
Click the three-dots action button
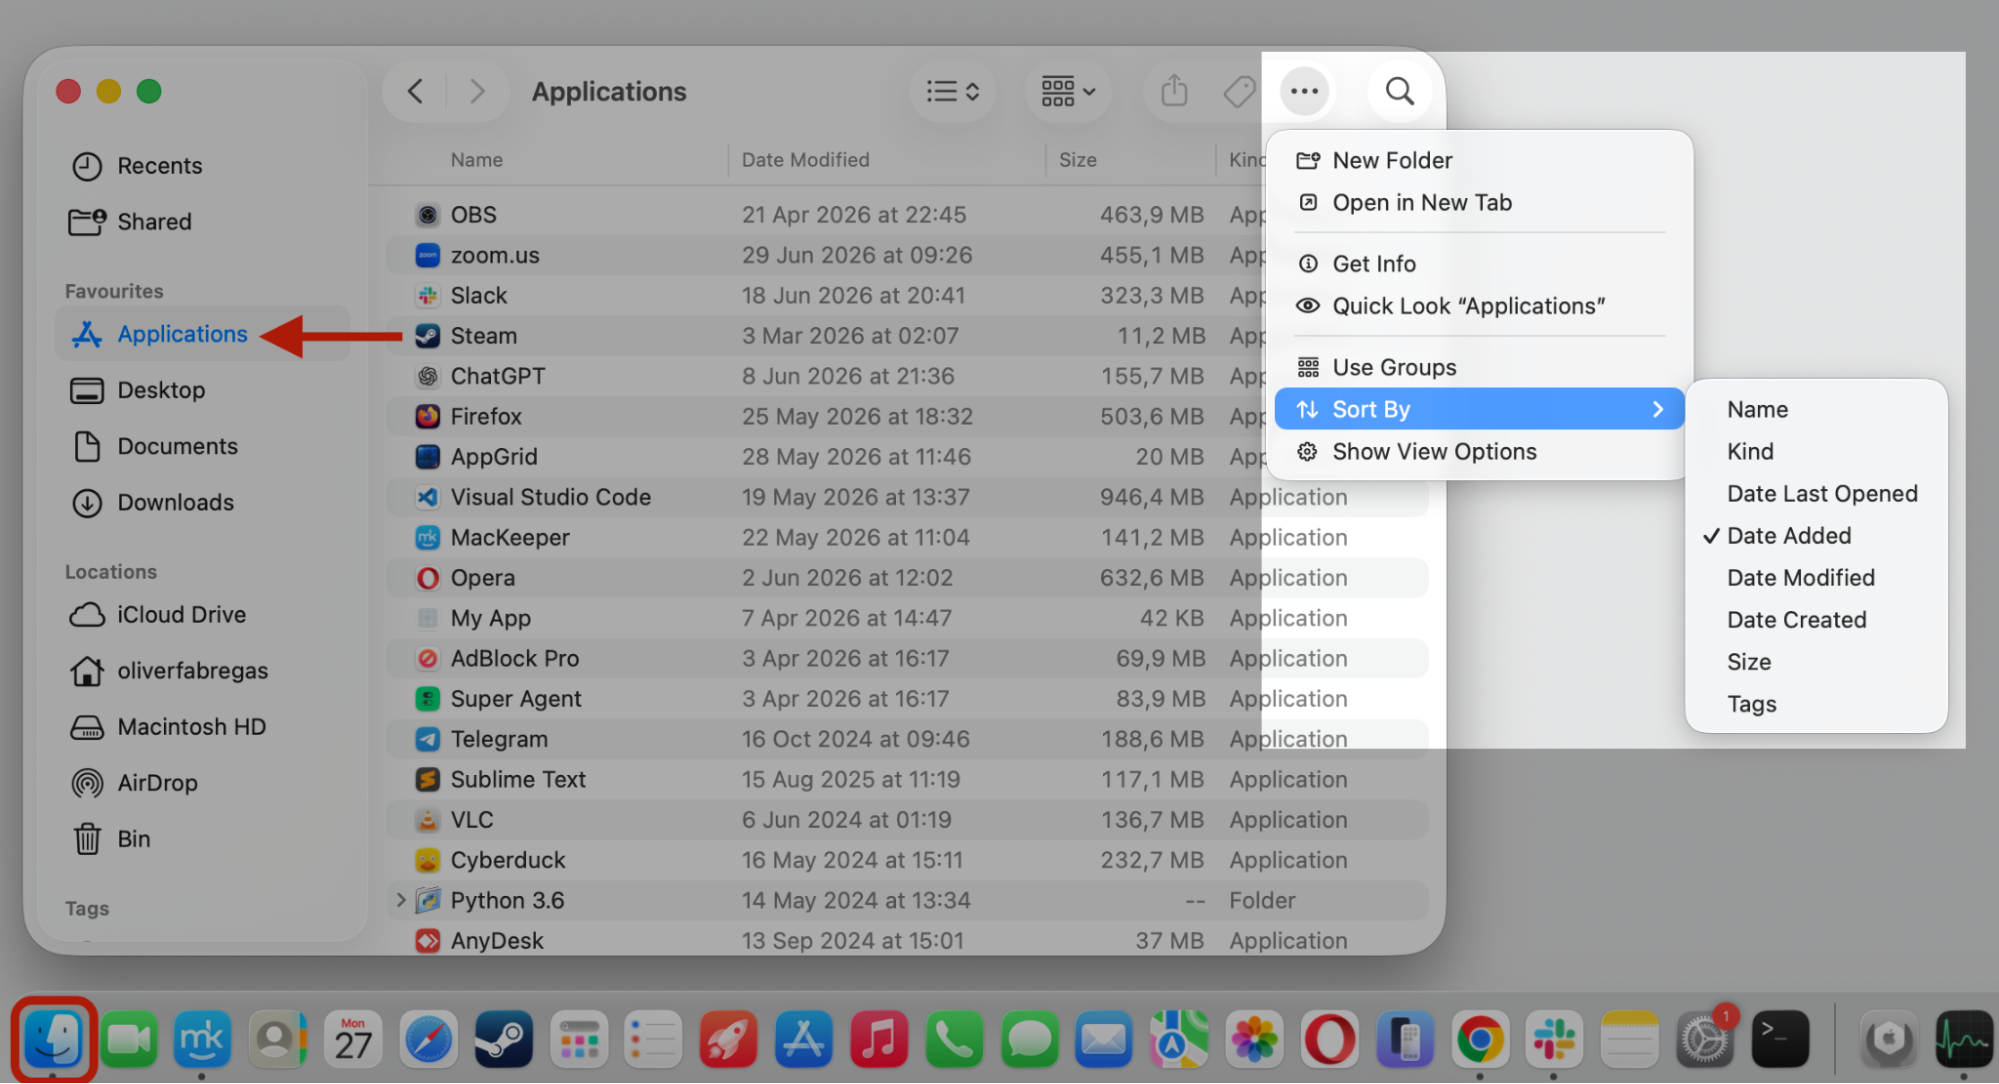1304,91
